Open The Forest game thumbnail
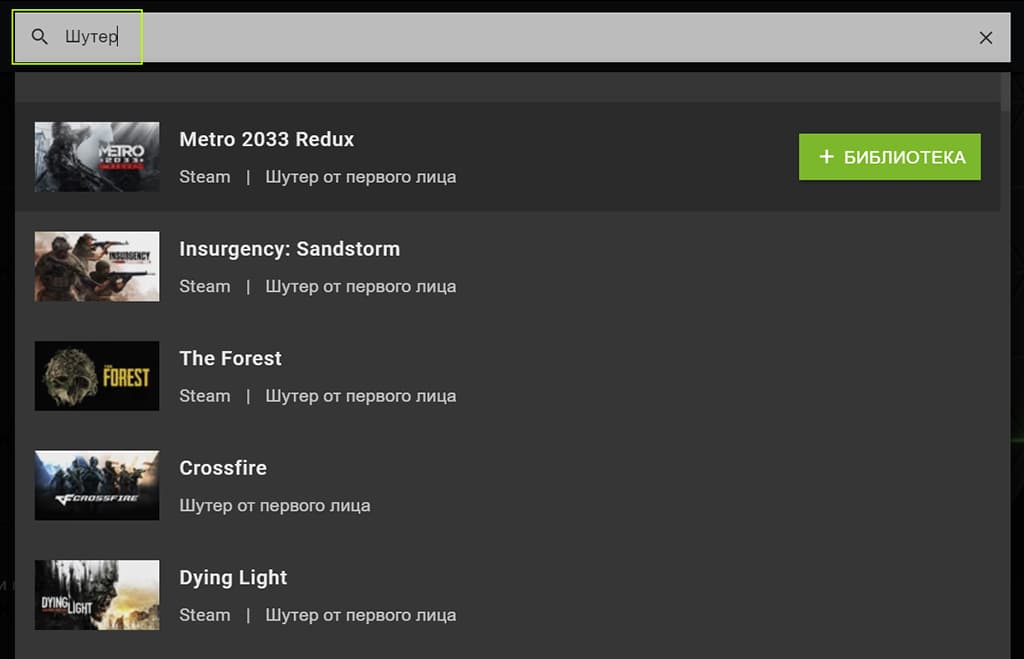 point(97,376)
